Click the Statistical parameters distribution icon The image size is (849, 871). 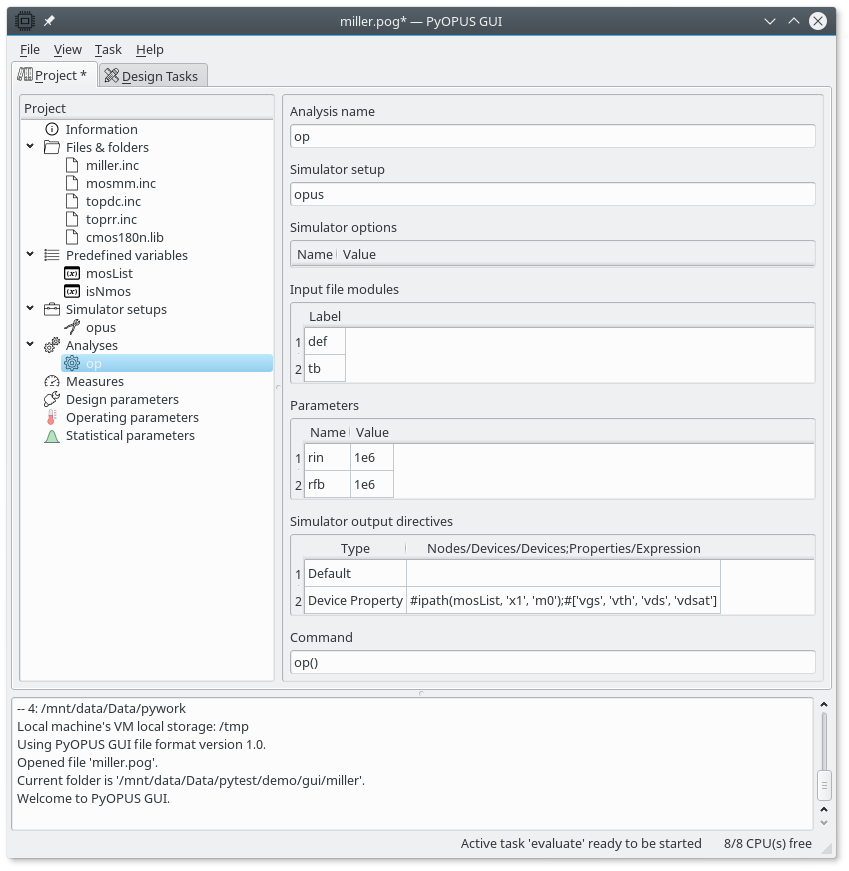click(x=52, y=435)
